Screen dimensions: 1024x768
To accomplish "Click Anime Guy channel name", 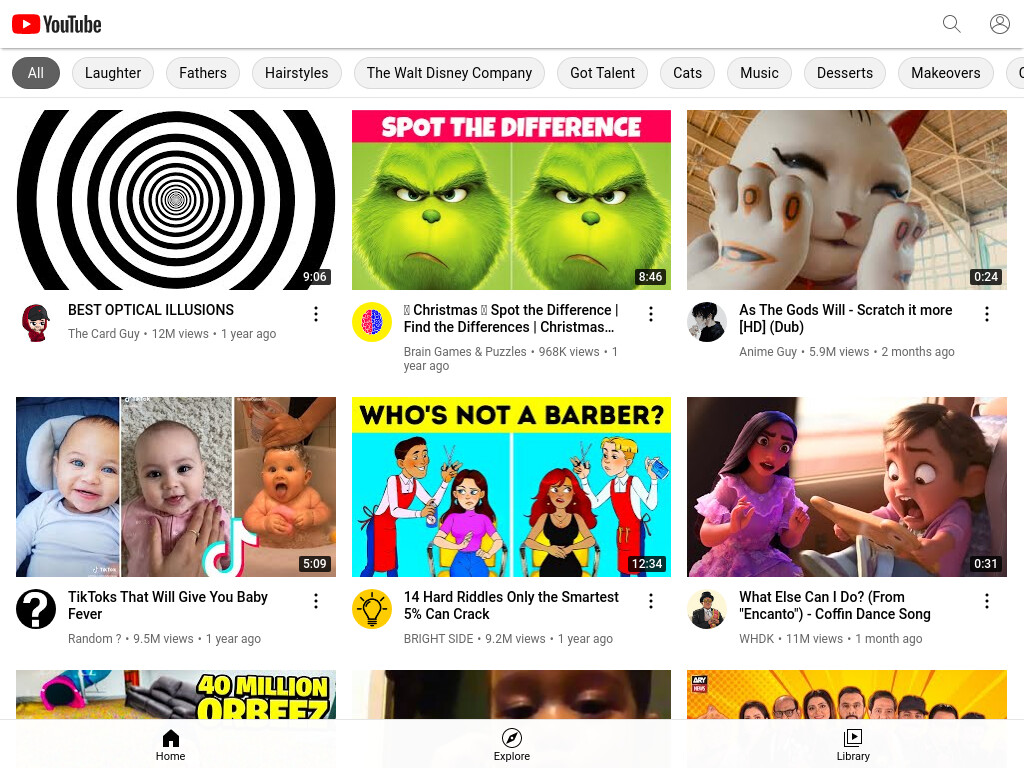I will (768, 352).
